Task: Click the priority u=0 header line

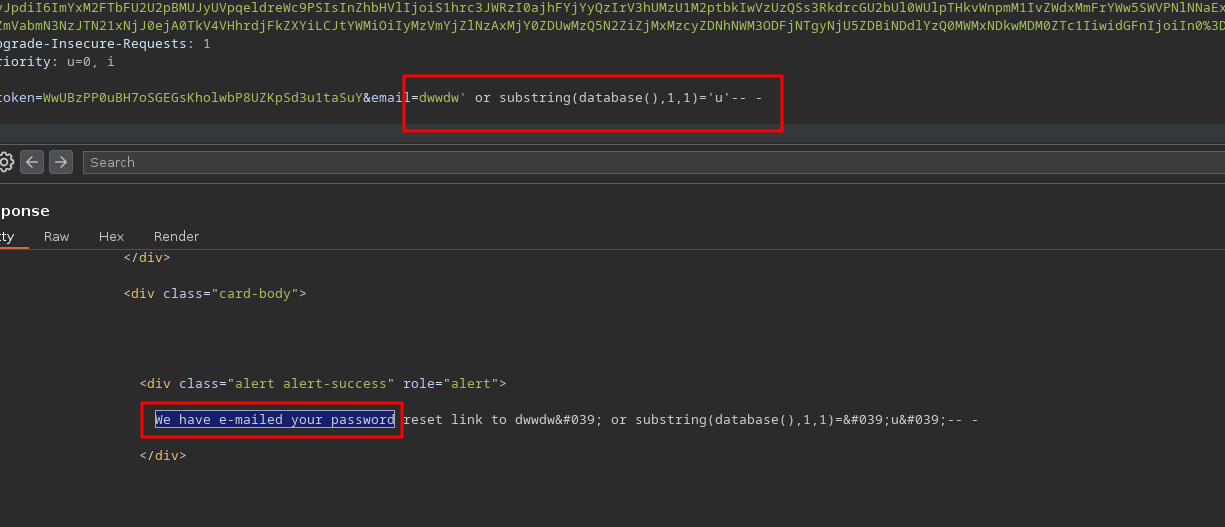Action: [57, 62]
